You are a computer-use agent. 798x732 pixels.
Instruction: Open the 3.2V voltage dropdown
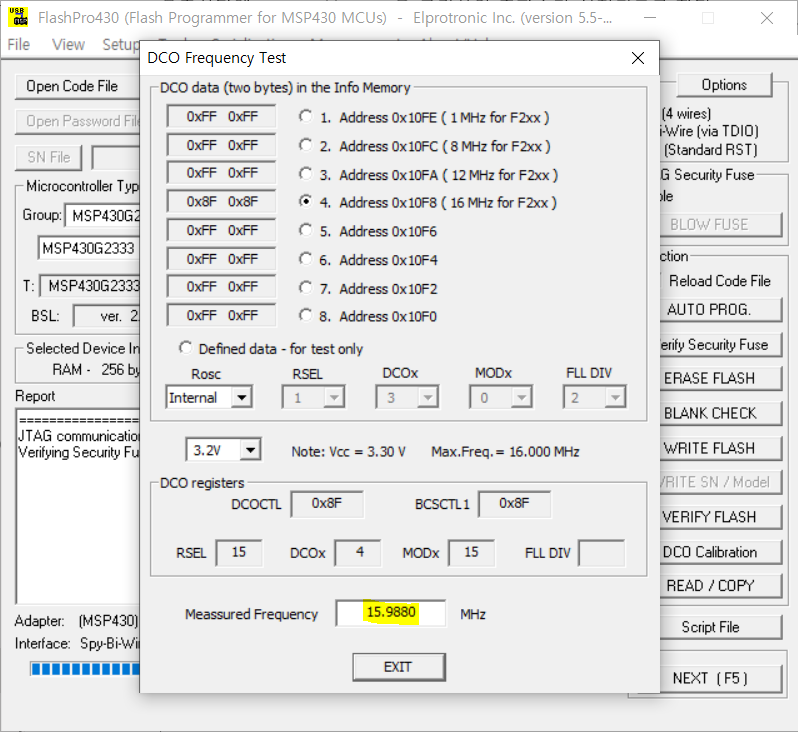coord(250,450)
